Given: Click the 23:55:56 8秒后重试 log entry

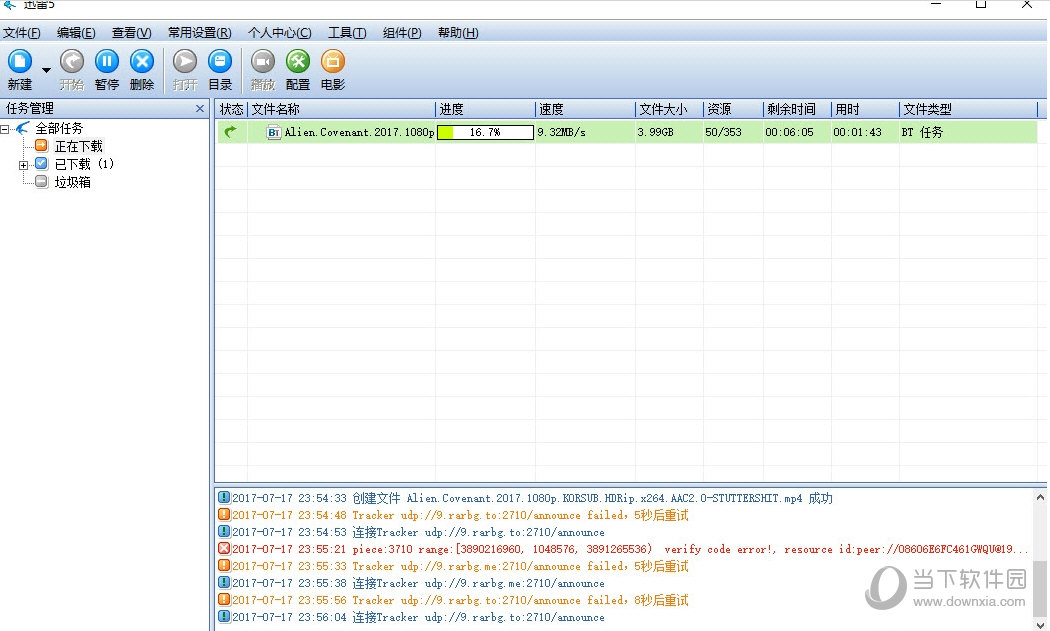Looking at the screenshot, I should (460, 600).
